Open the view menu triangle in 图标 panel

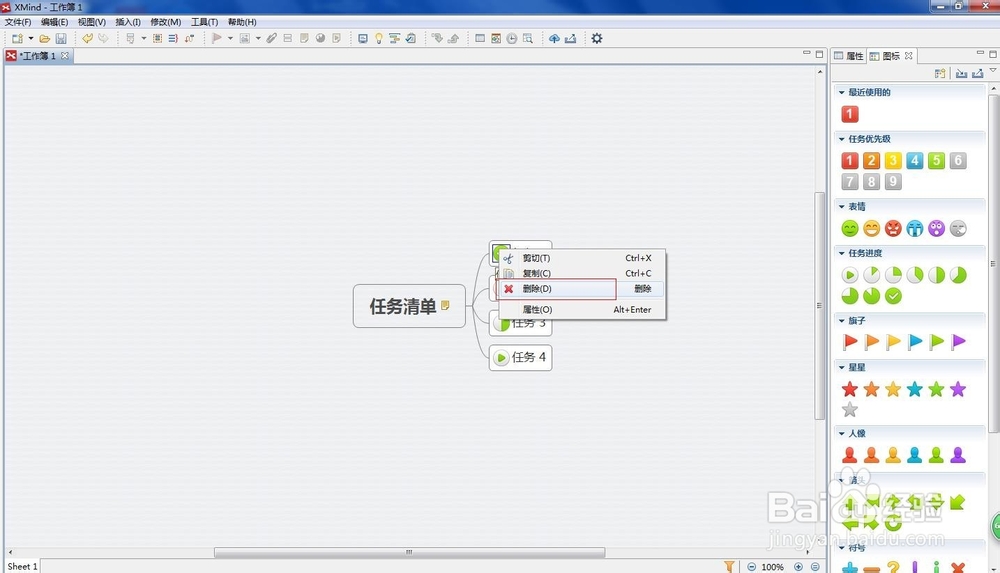click(x=993, y=71)
